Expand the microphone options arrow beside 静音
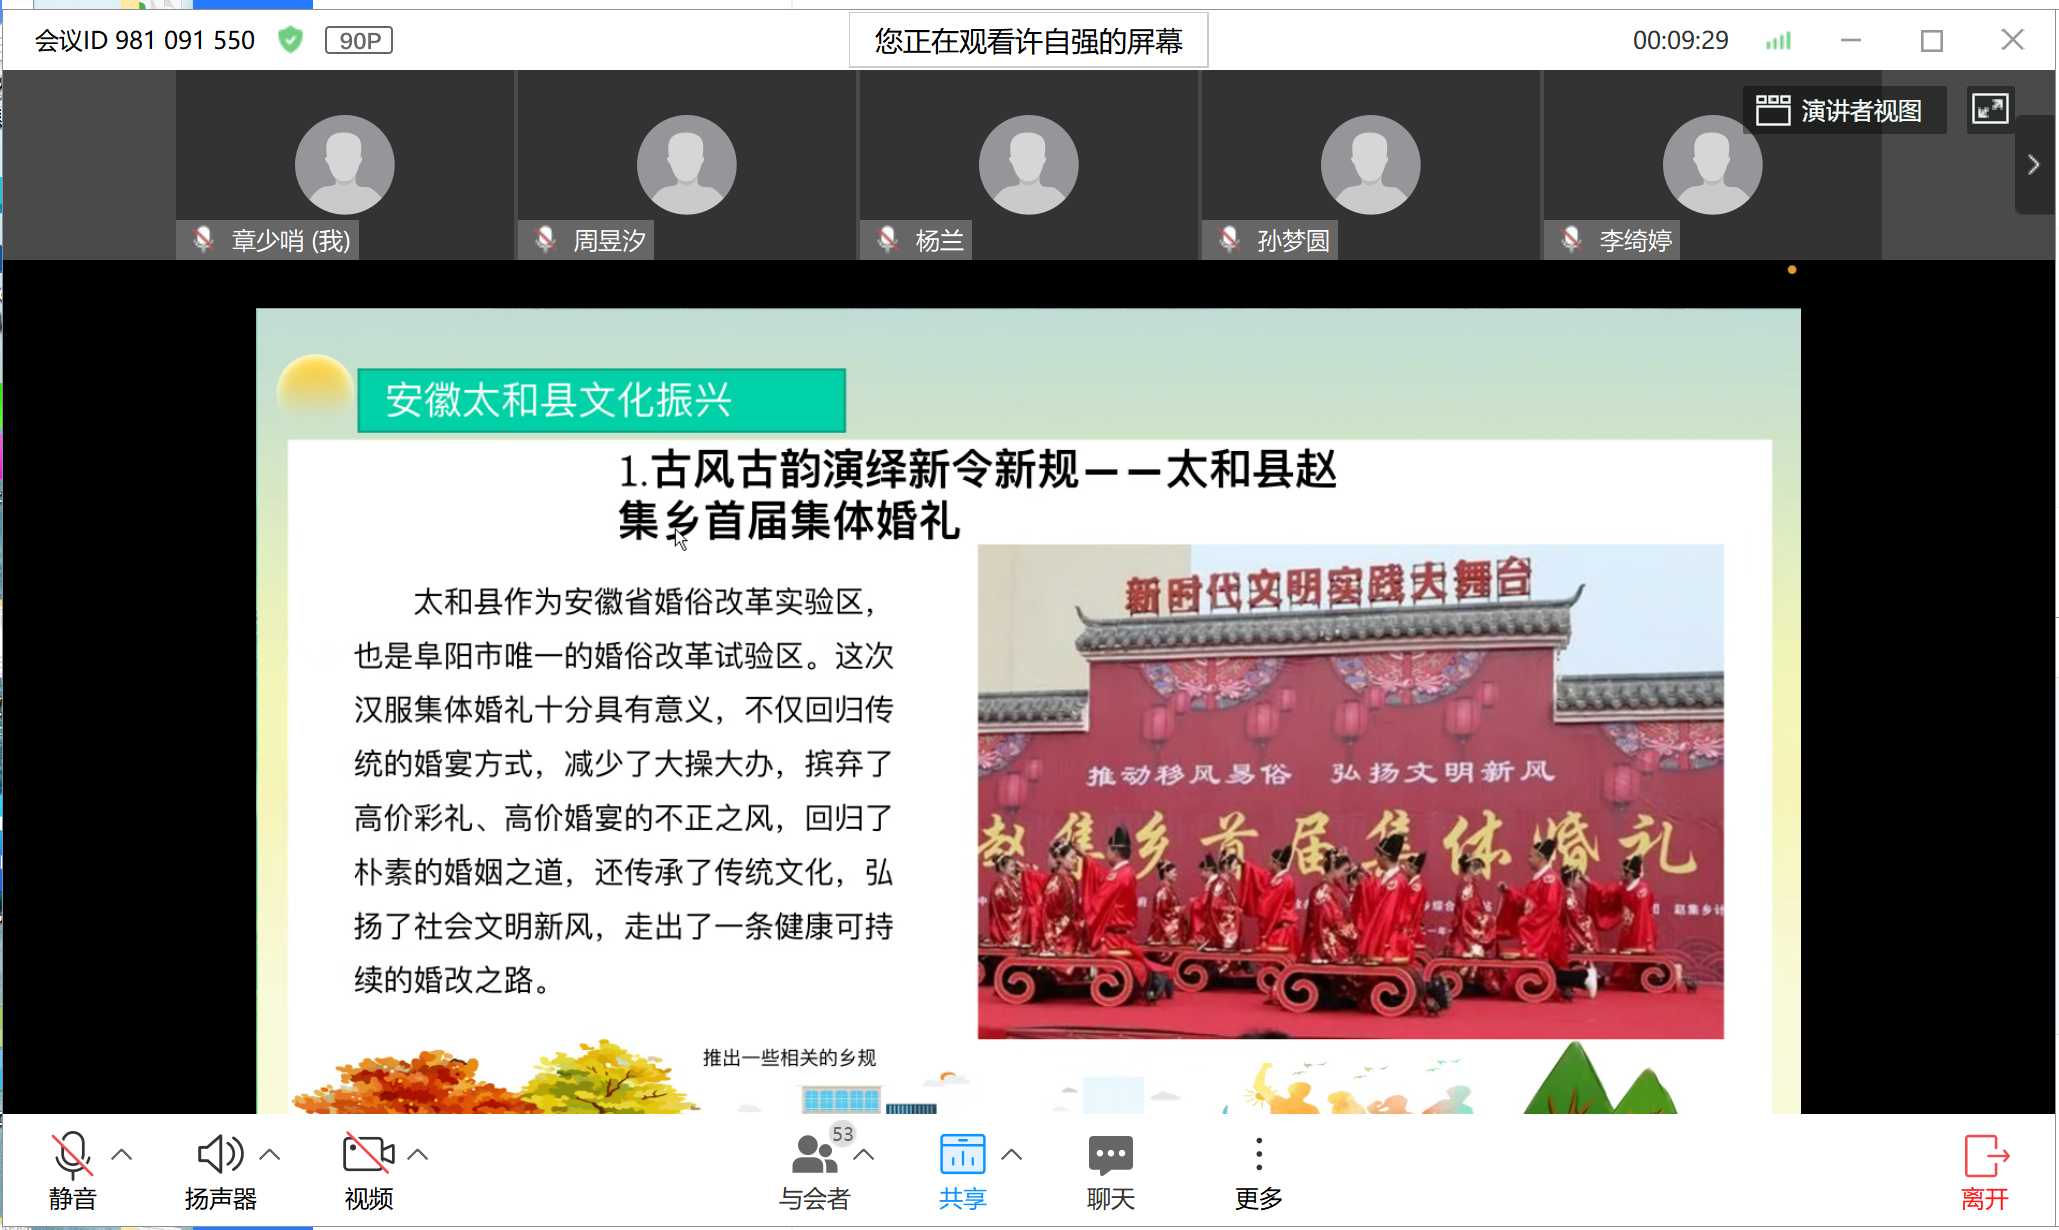 point(122,1155)
